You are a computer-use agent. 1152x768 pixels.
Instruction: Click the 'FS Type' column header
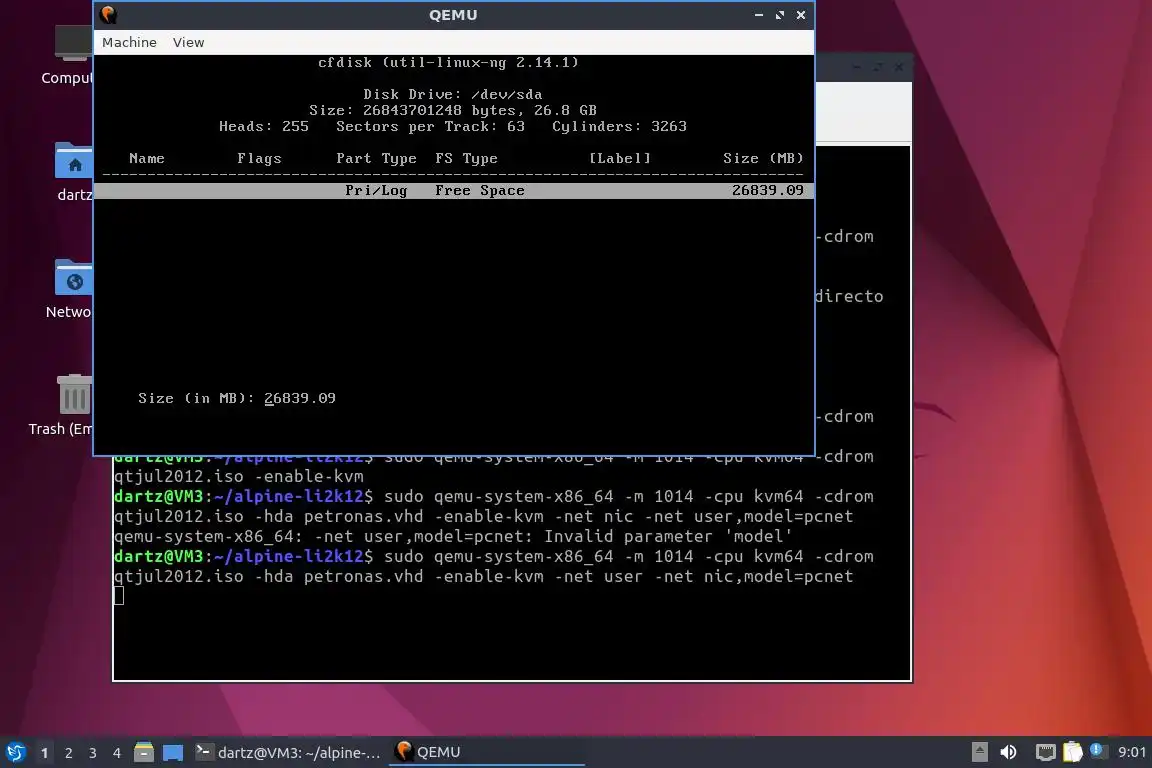tap(466, 158)
